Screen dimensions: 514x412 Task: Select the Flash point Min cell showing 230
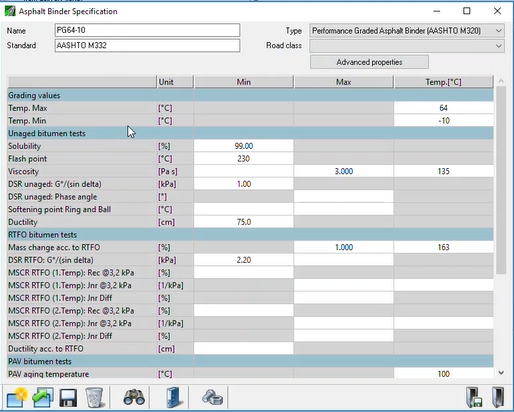pos(244,159)
